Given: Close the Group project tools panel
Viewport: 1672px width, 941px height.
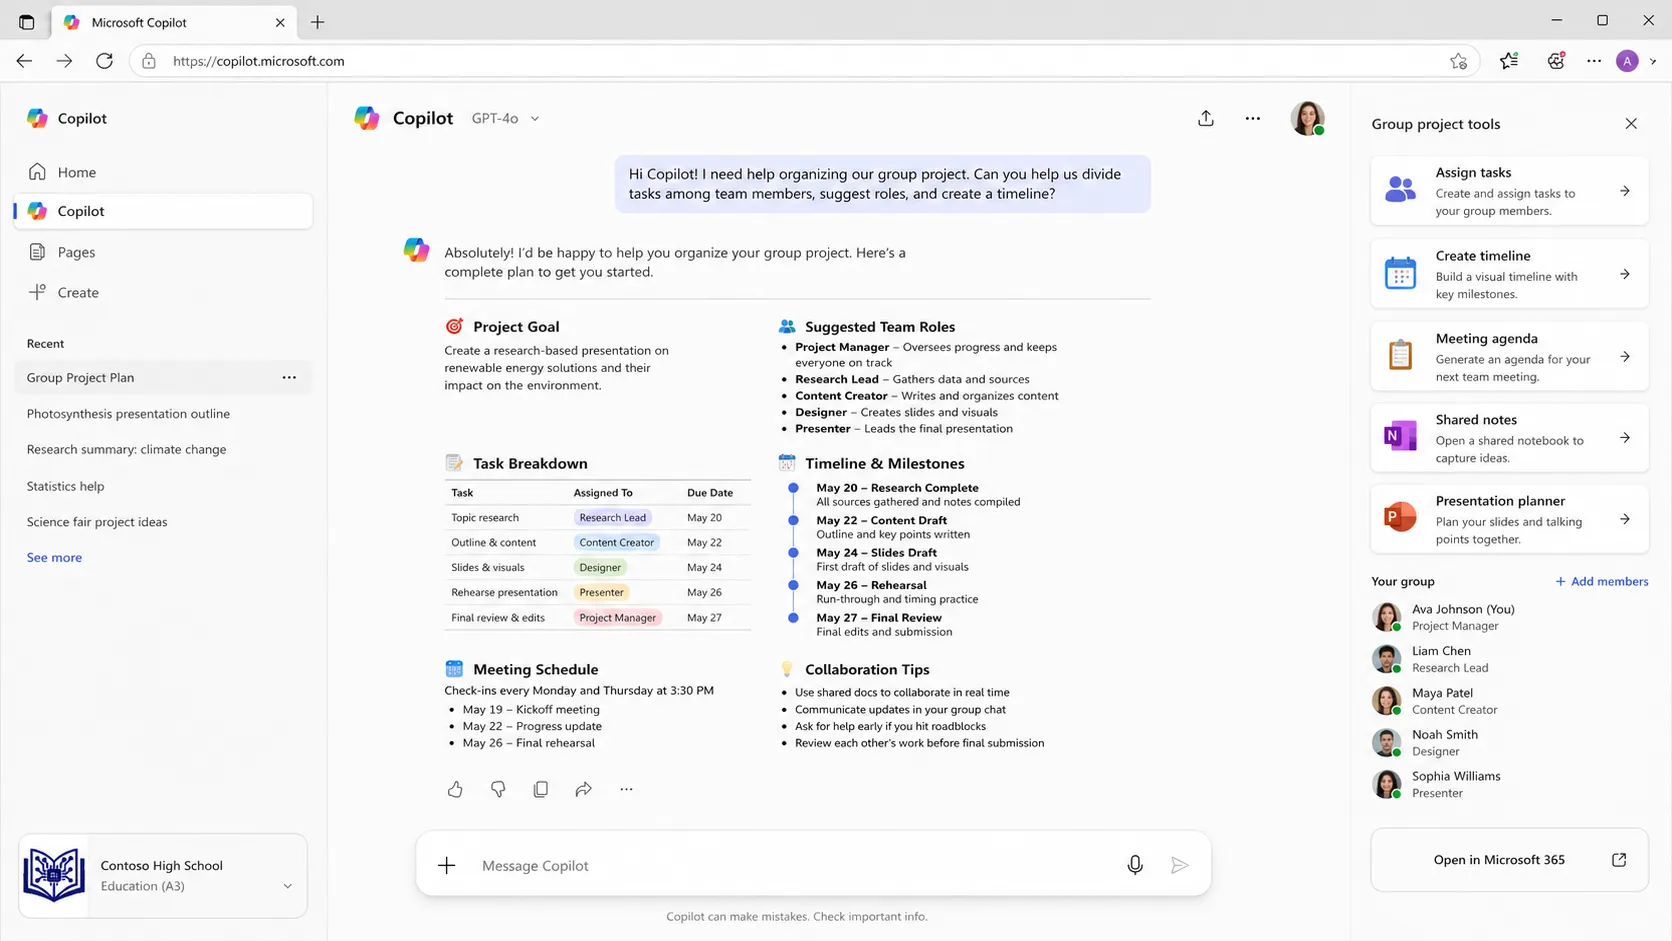Looking at the screenshot, I should (1631, 124).
